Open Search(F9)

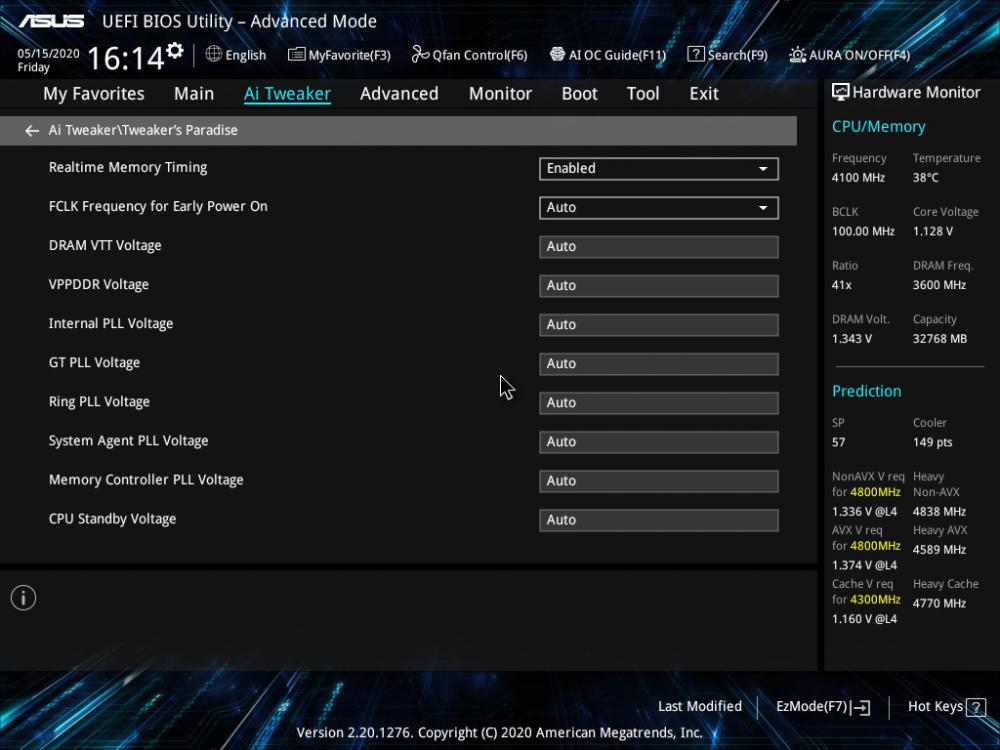click(x=728, y=55)
